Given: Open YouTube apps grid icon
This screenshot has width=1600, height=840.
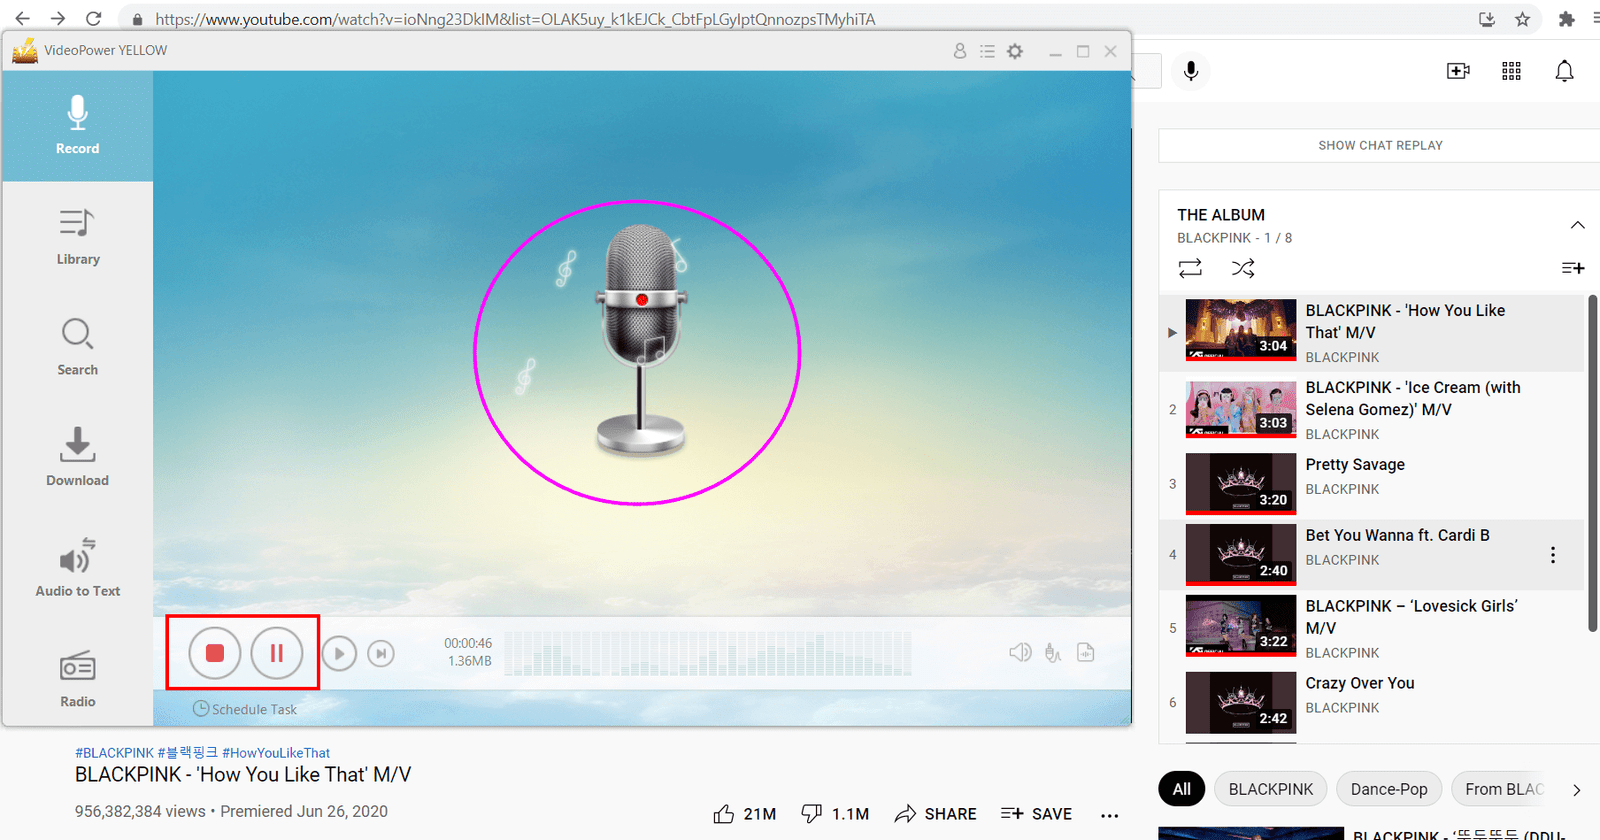Looking at the screenshot, I should (x=1511, y=71).
